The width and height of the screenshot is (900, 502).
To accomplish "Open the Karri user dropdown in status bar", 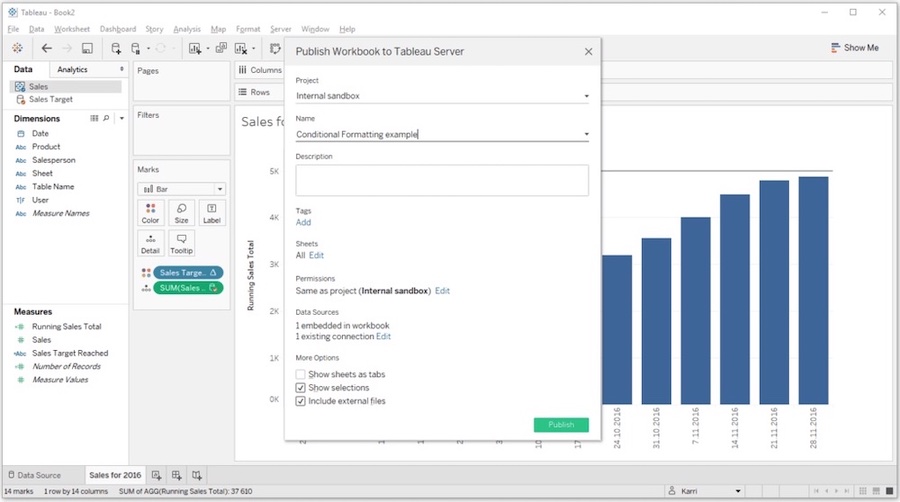I will (x=738, y=491).
